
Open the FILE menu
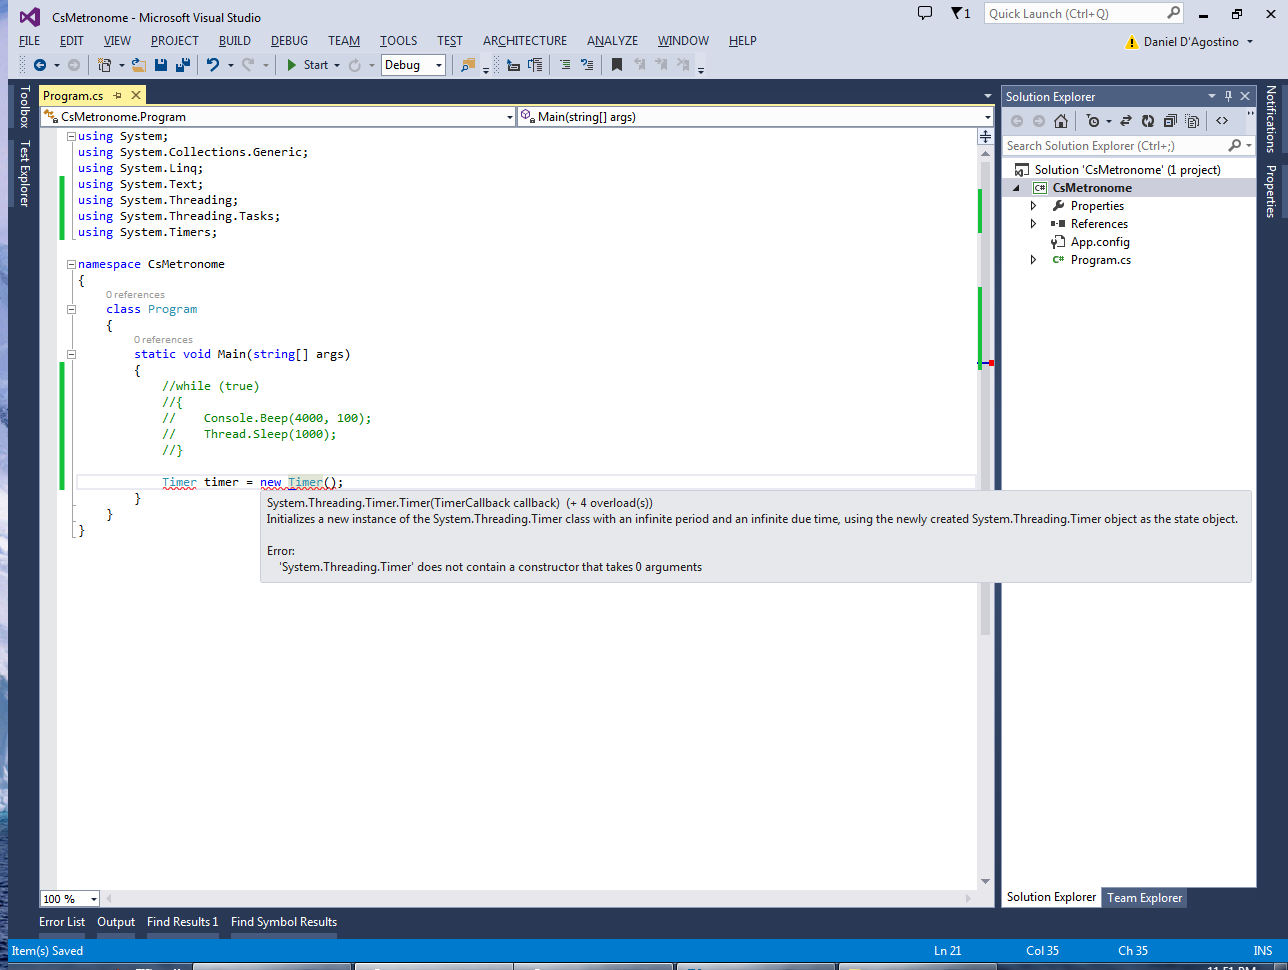[30, 41]
